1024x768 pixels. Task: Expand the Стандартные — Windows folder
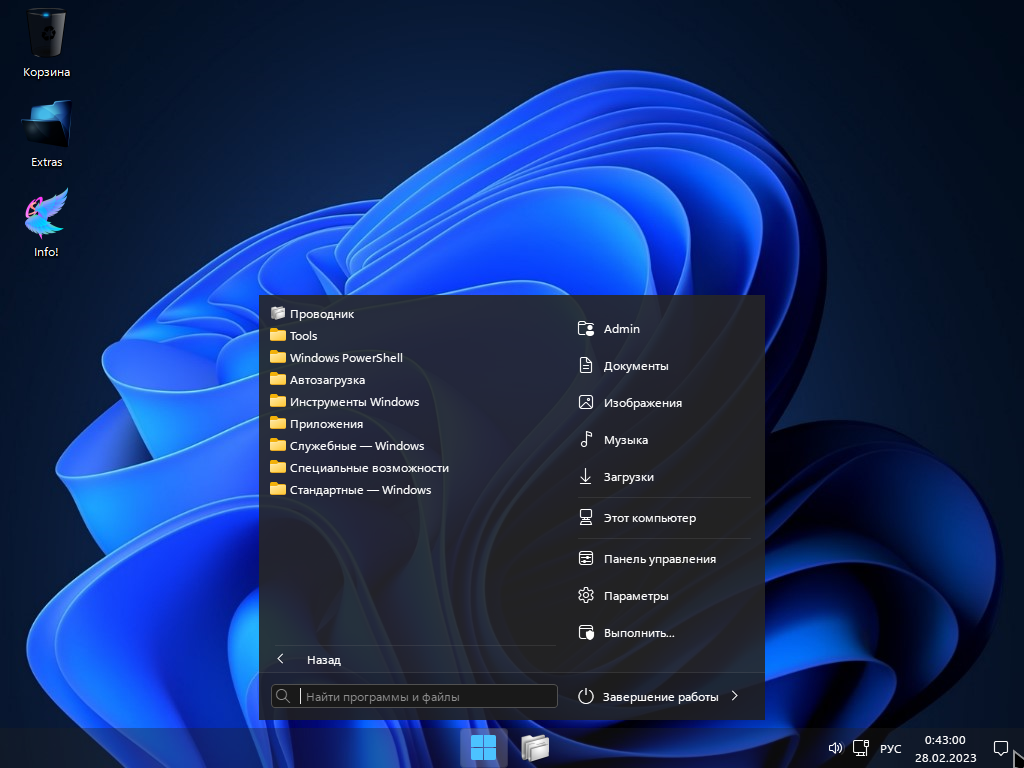351,490
